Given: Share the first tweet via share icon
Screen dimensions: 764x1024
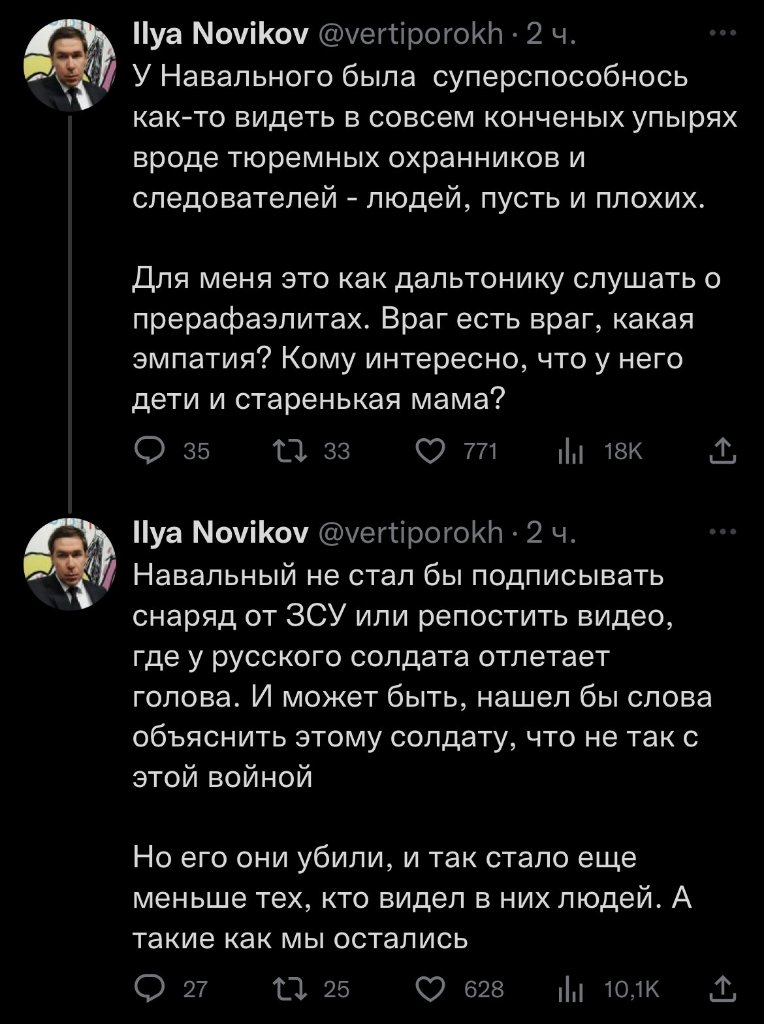Looking at the screenshot, I should pyautogui.click(x=722, y=452).
